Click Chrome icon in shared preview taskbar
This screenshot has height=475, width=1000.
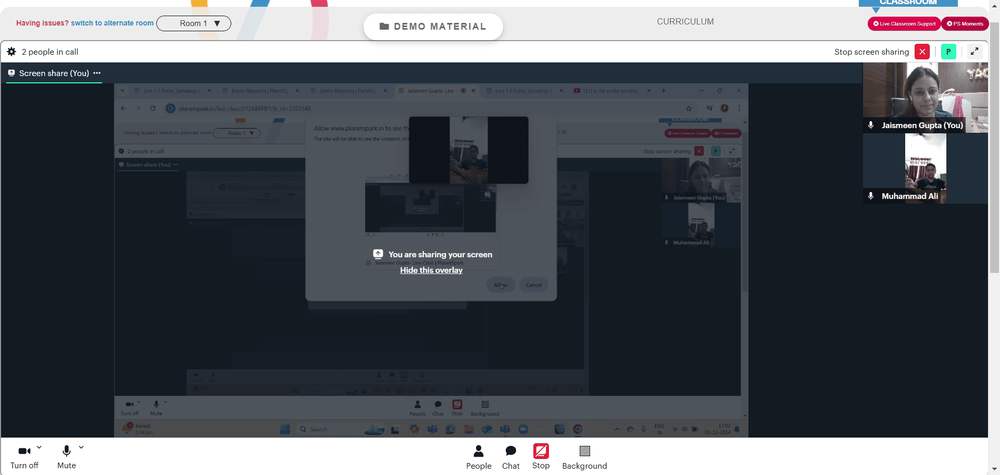(x=577, y=429)
